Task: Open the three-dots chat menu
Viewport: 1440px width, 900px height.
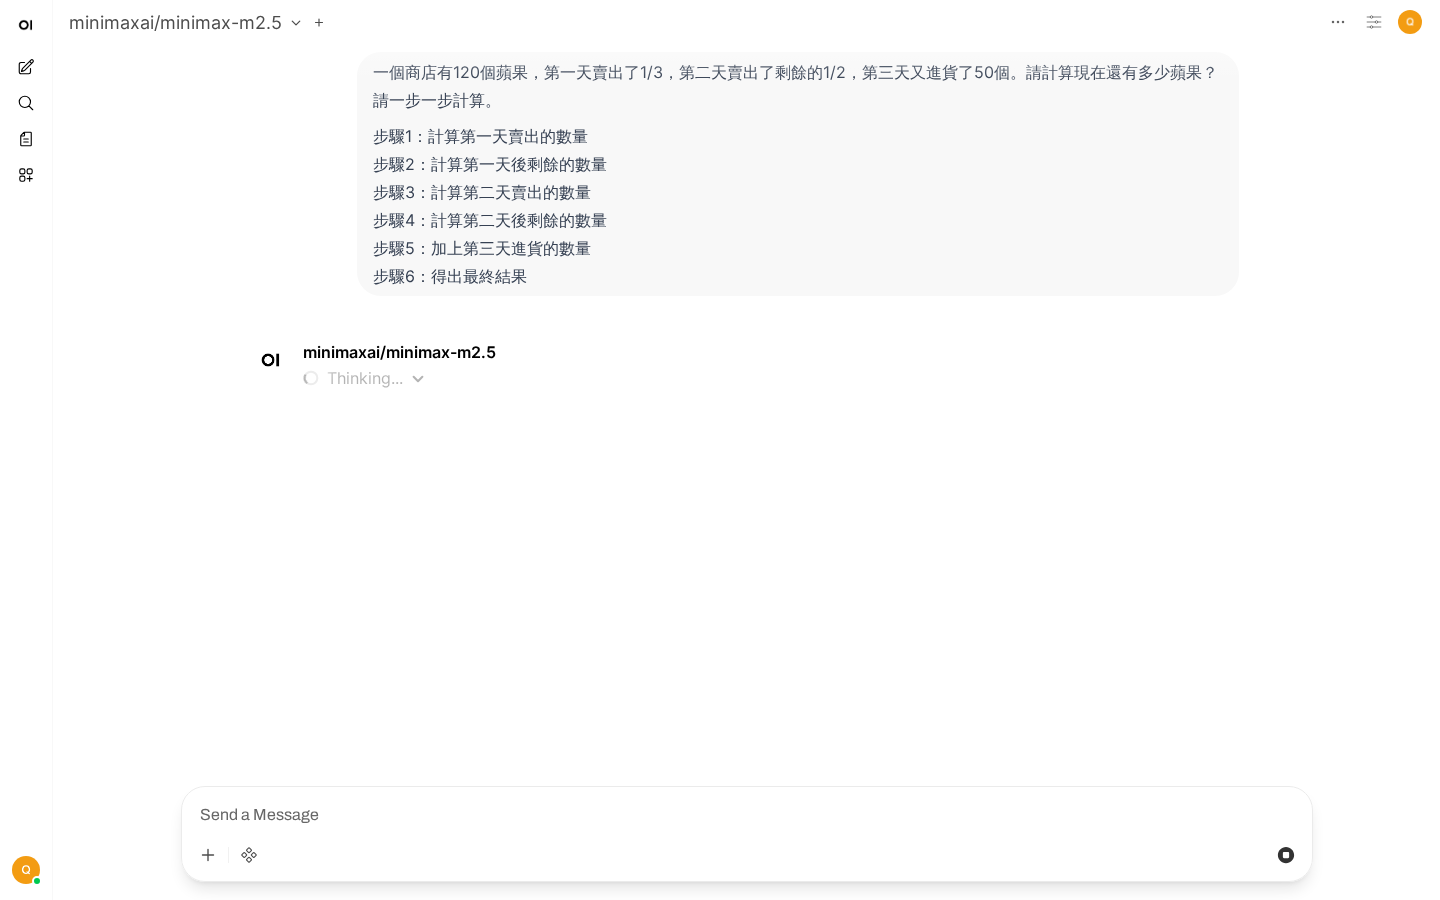Action: tap(1338, 22)
